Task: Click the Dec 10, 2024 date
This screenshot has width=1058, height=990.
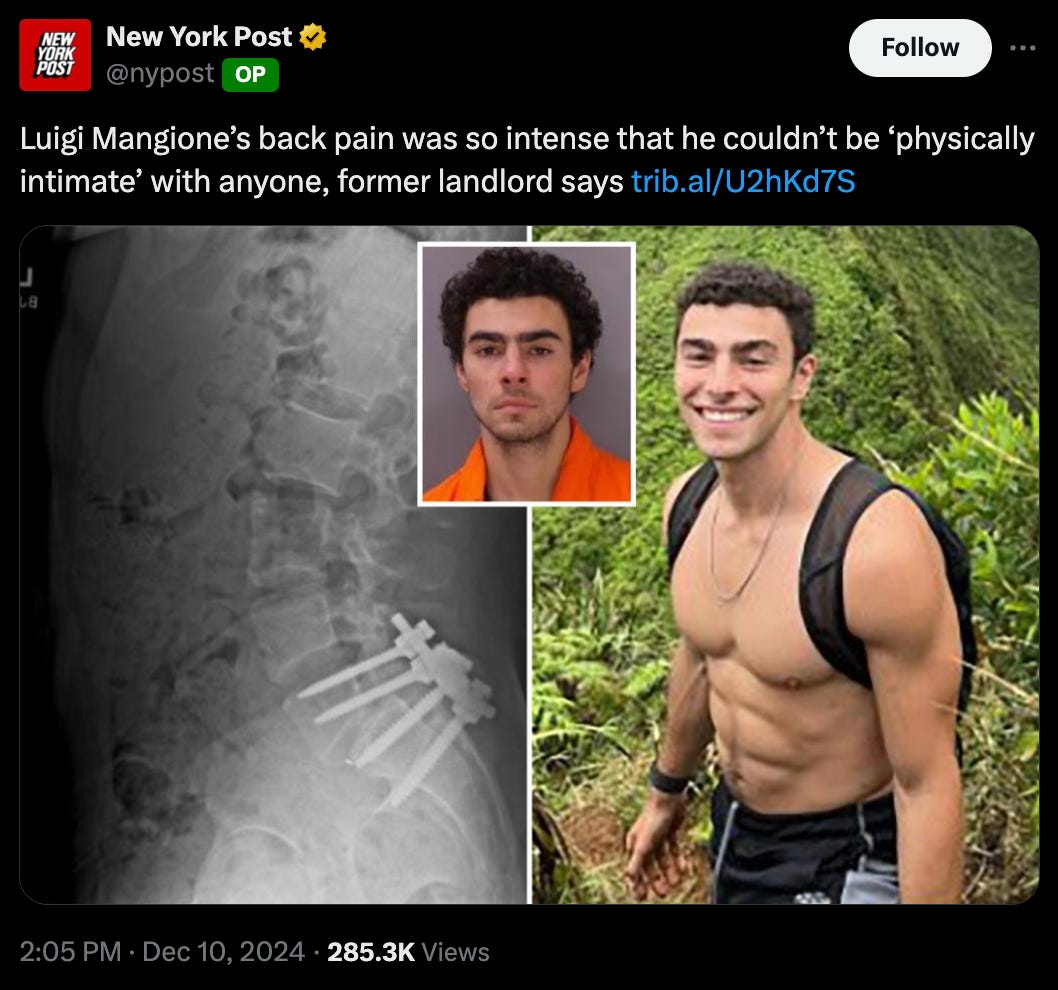Action: [x=223, y=952]
